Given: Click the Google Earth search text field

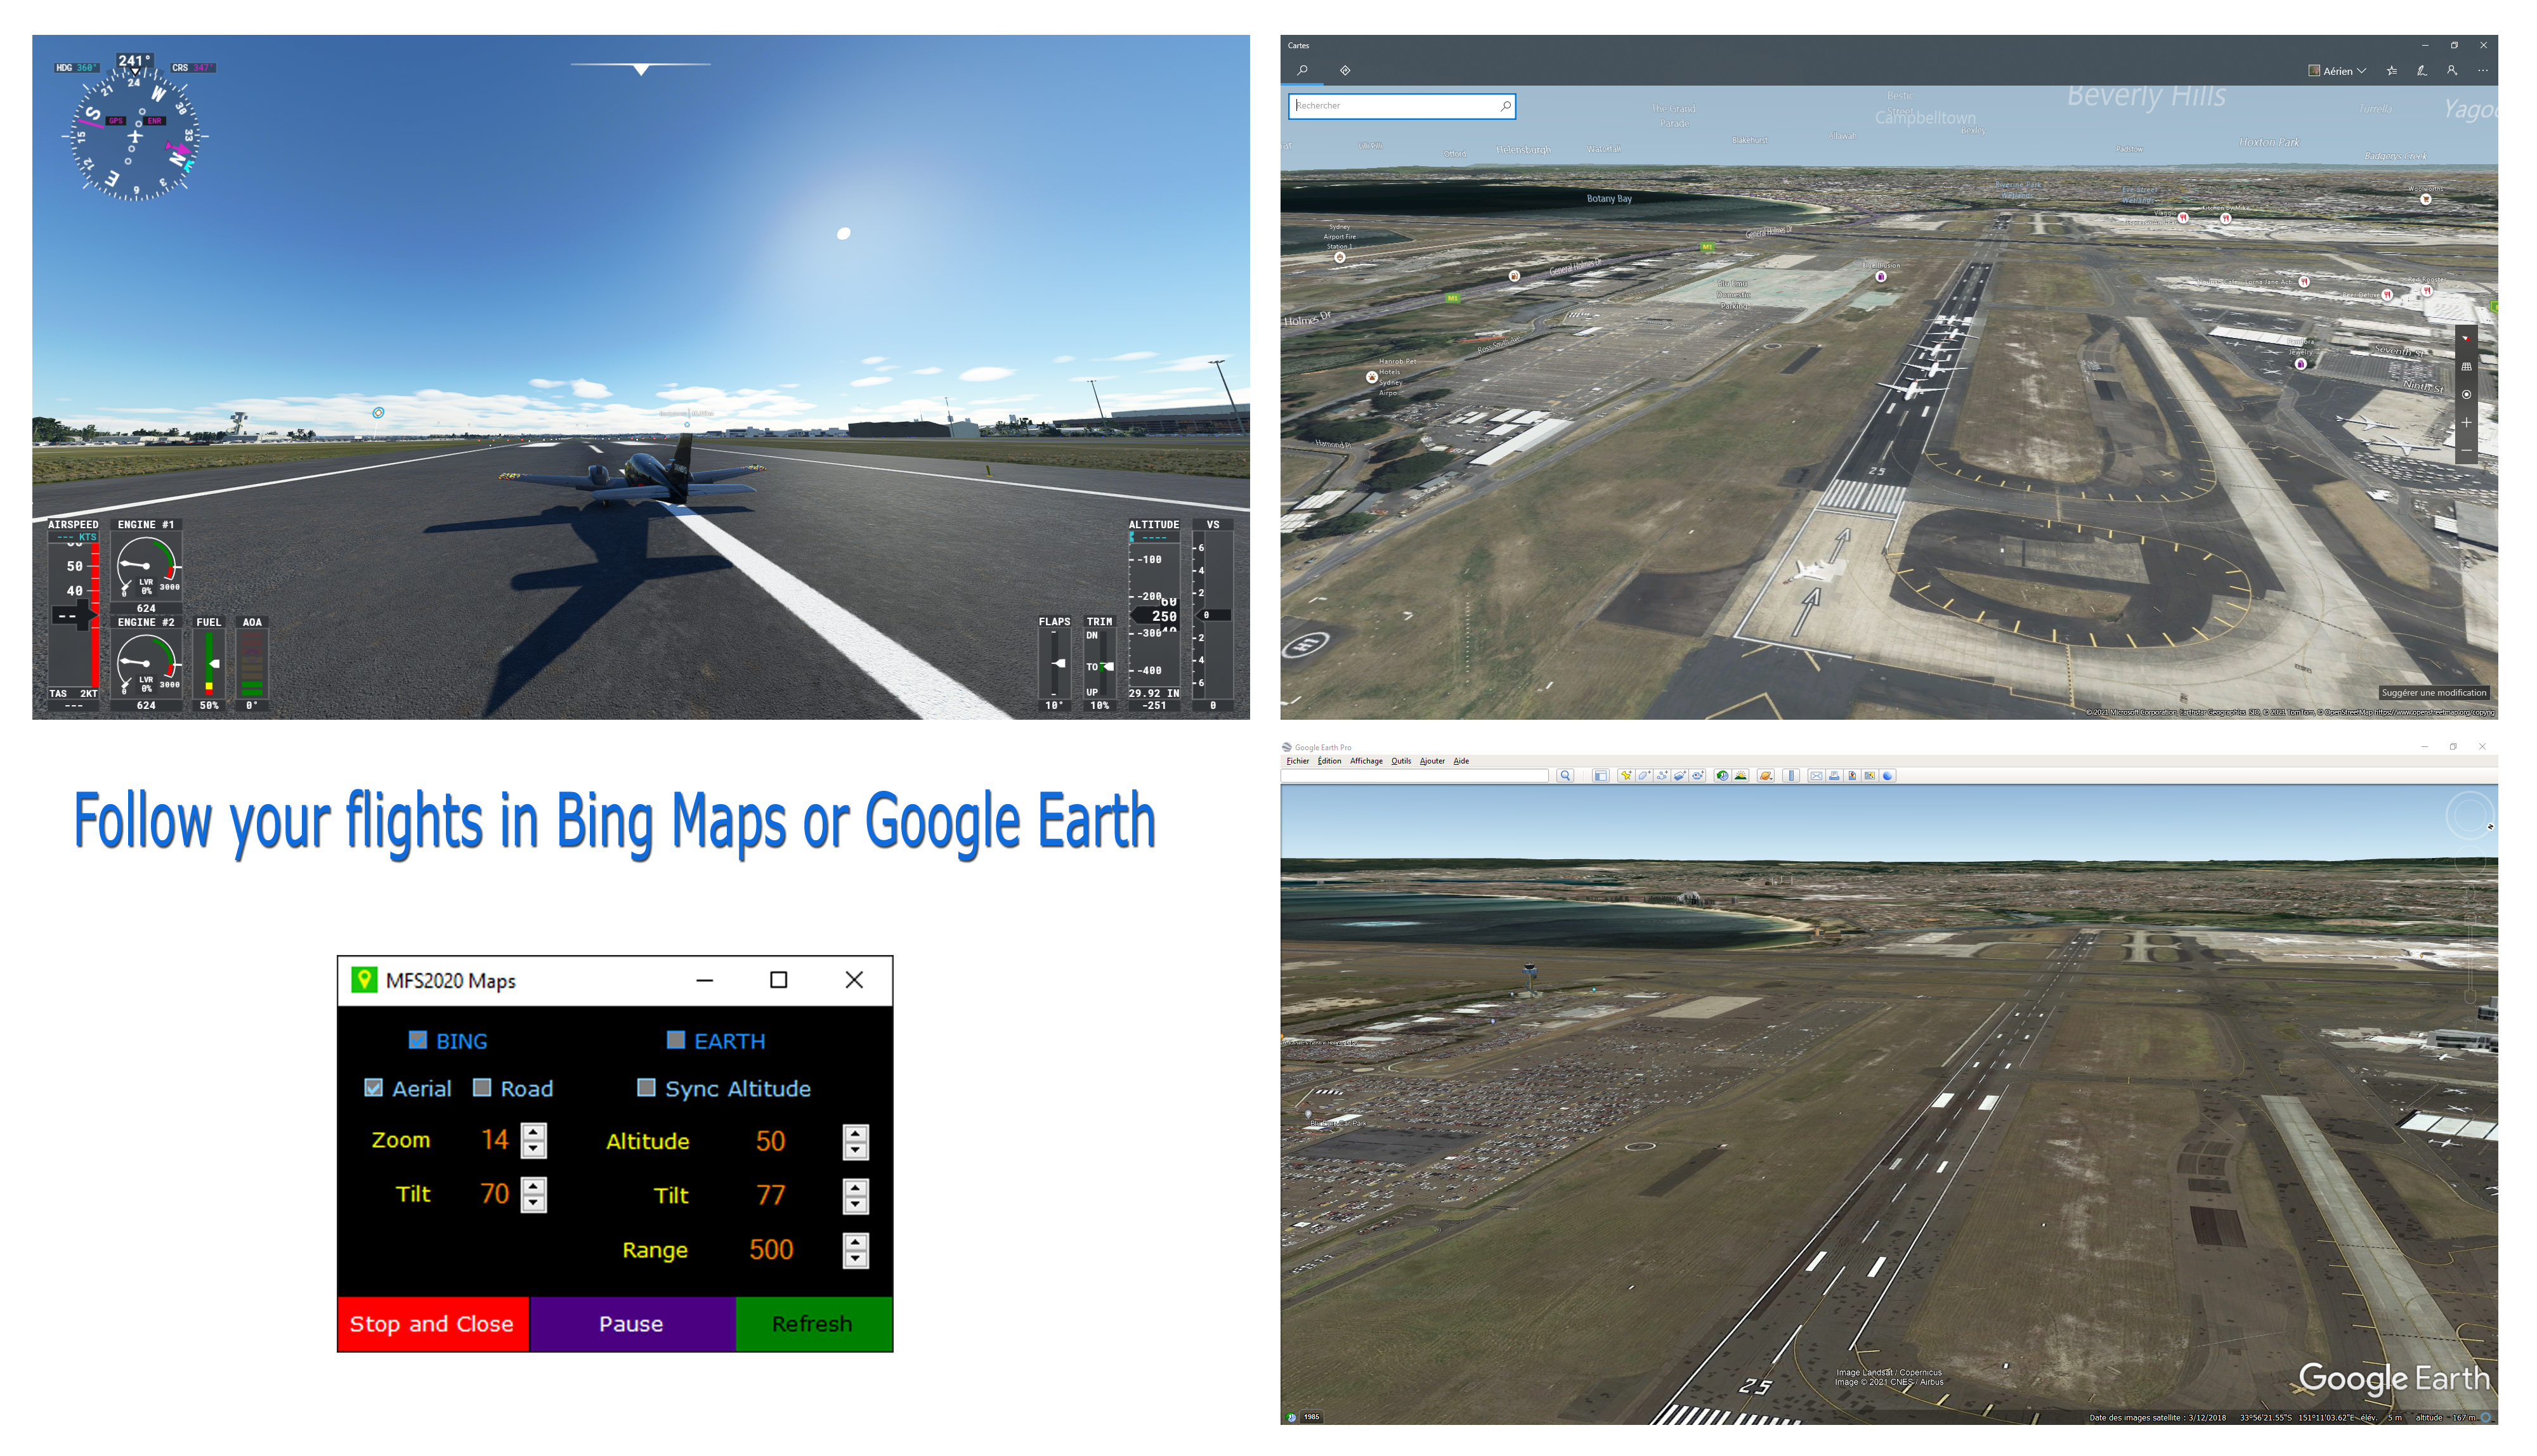Looking at the screenshot, I should 1415,776.
